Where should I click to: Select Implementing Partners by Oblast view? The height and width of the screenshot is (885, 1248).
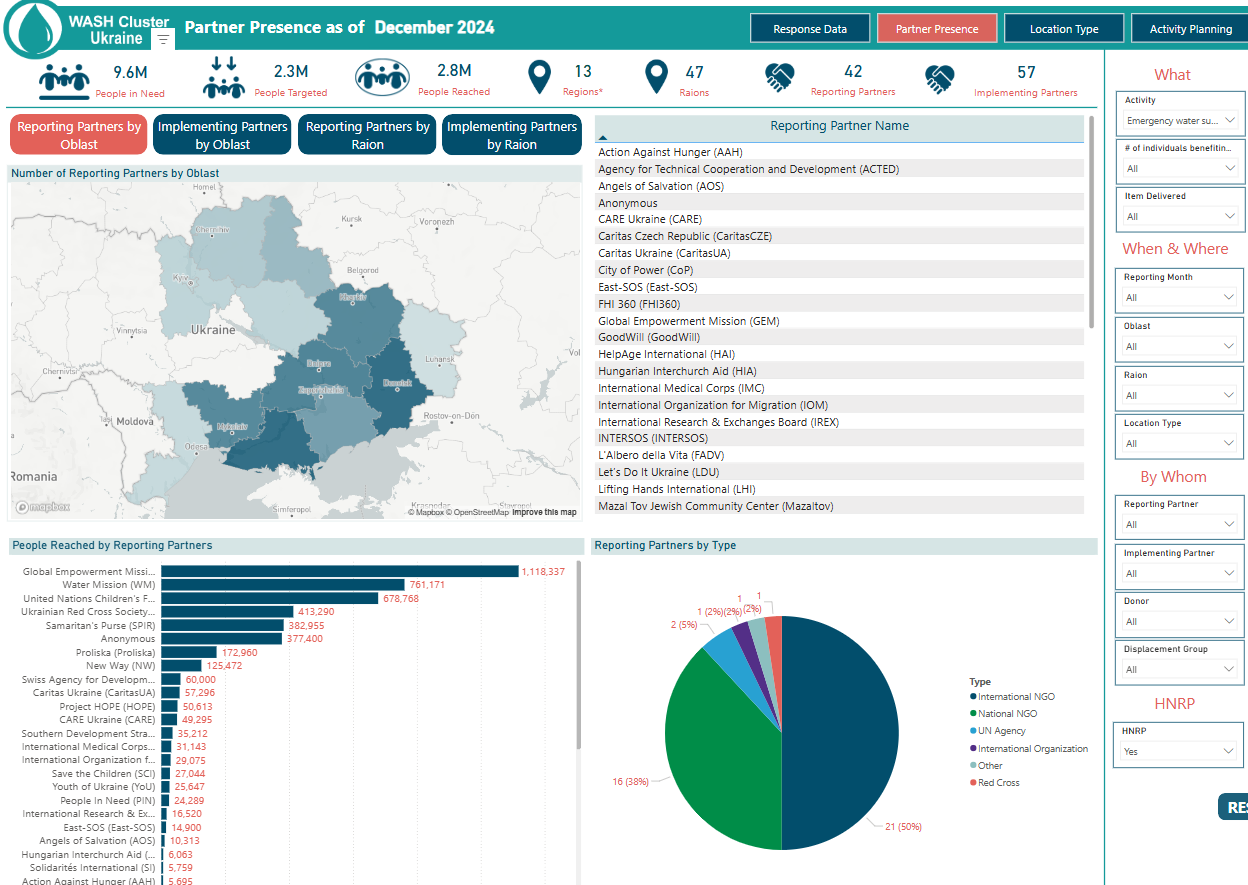[x=223, y=135]
